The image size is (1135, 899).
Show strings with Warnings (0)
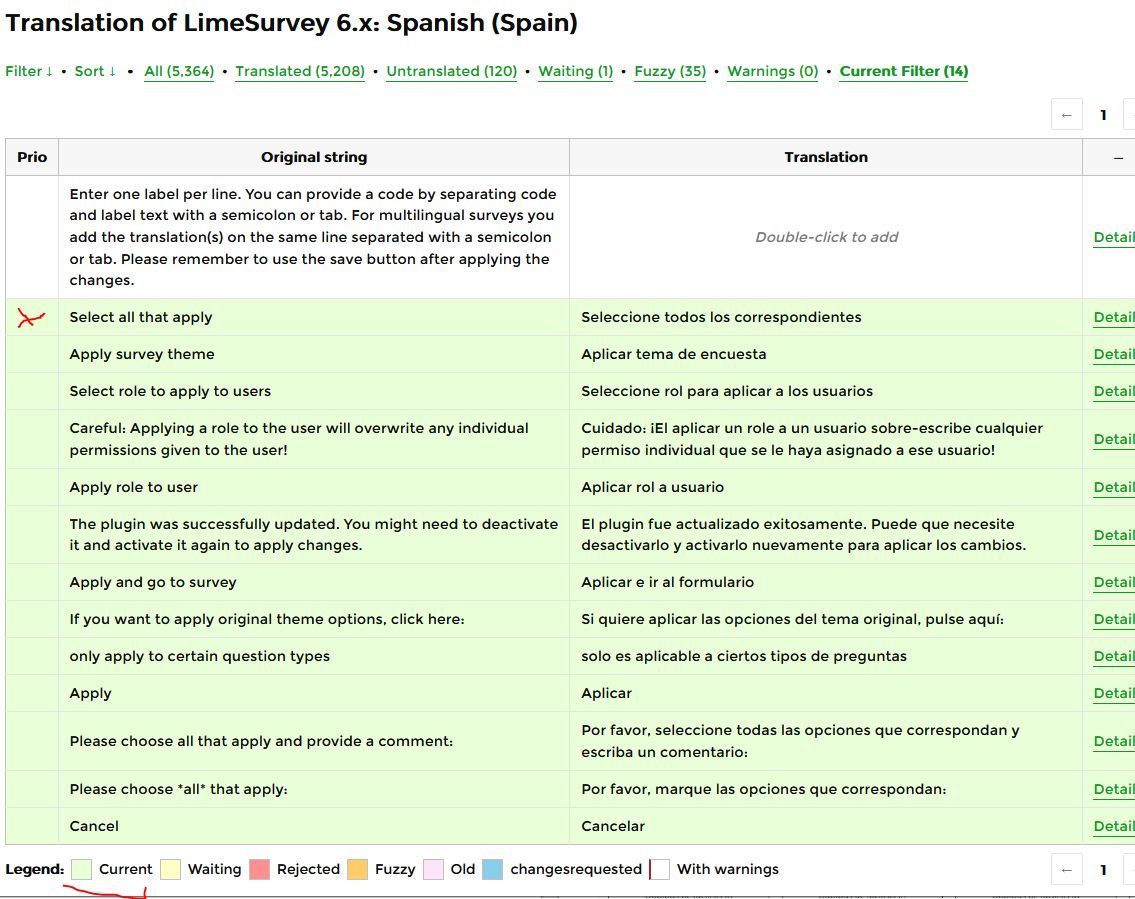click(772, 71)
